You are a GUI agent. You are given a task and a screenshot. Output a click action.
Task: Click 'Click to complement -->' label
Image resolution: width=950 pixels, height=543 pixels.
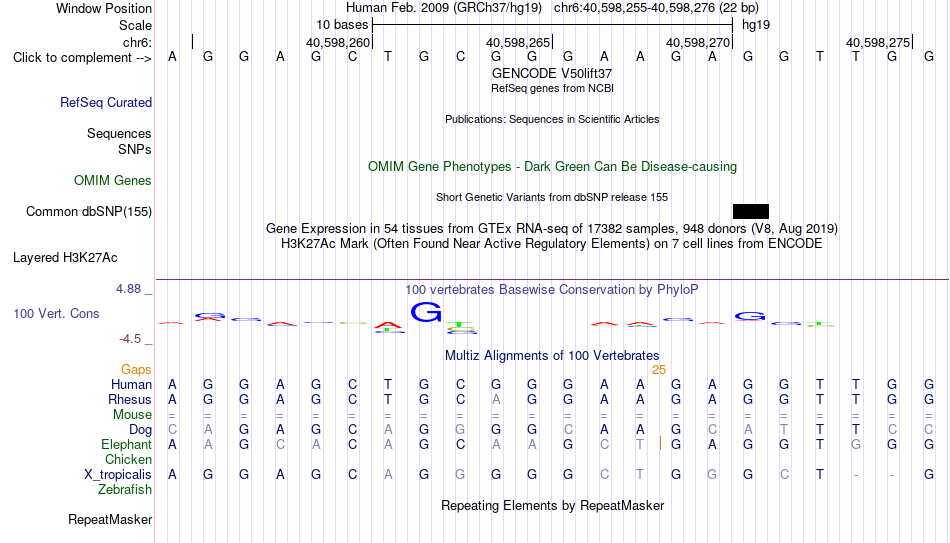(82, 58)
